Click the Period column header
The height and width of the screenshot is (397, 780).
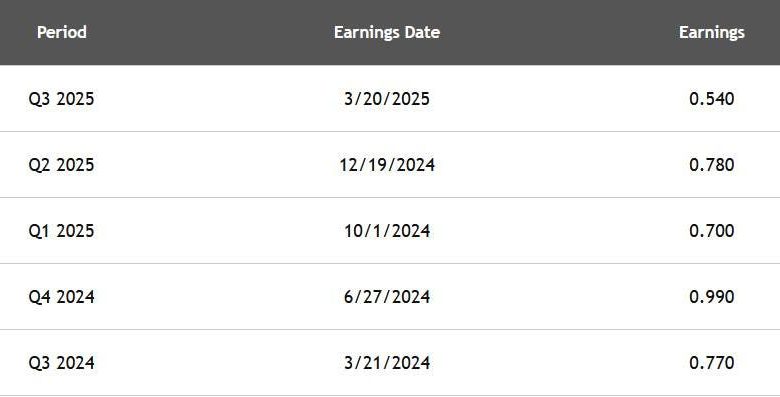pyautogui.click(x=62, y=32)
